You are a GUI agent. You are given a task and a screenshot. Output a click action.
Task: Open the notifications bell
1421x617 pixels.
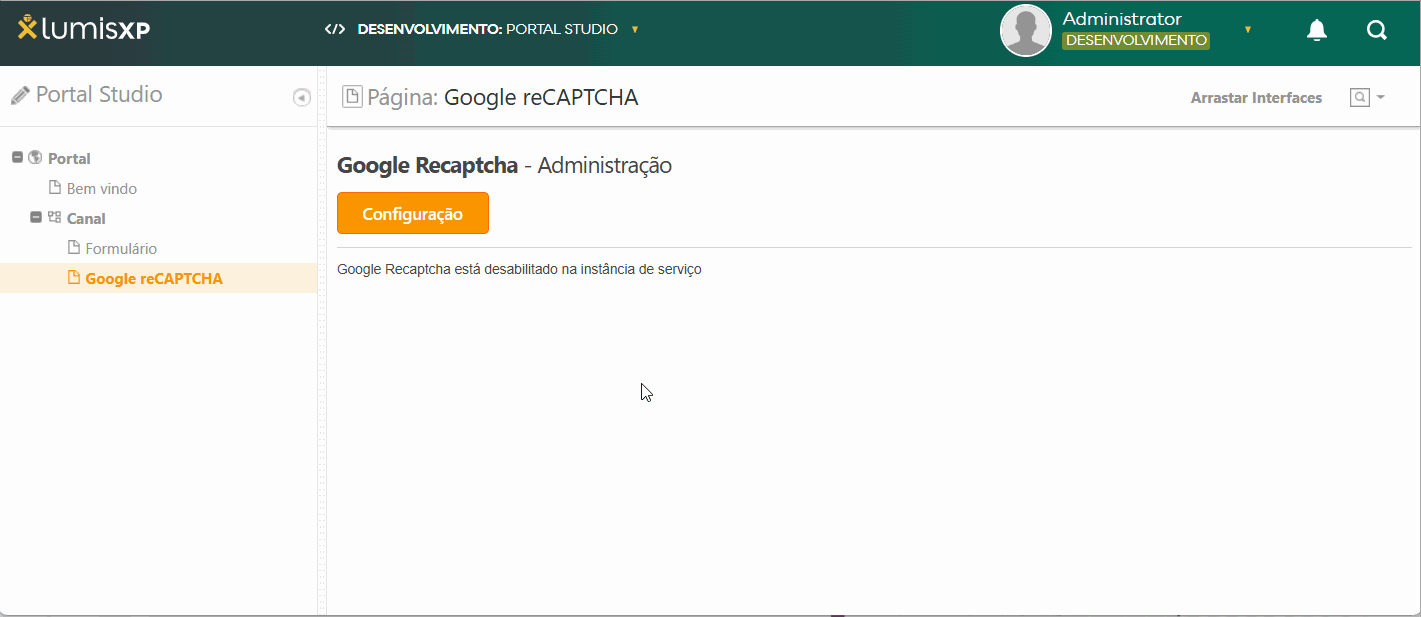click(x=1317, y=31)
